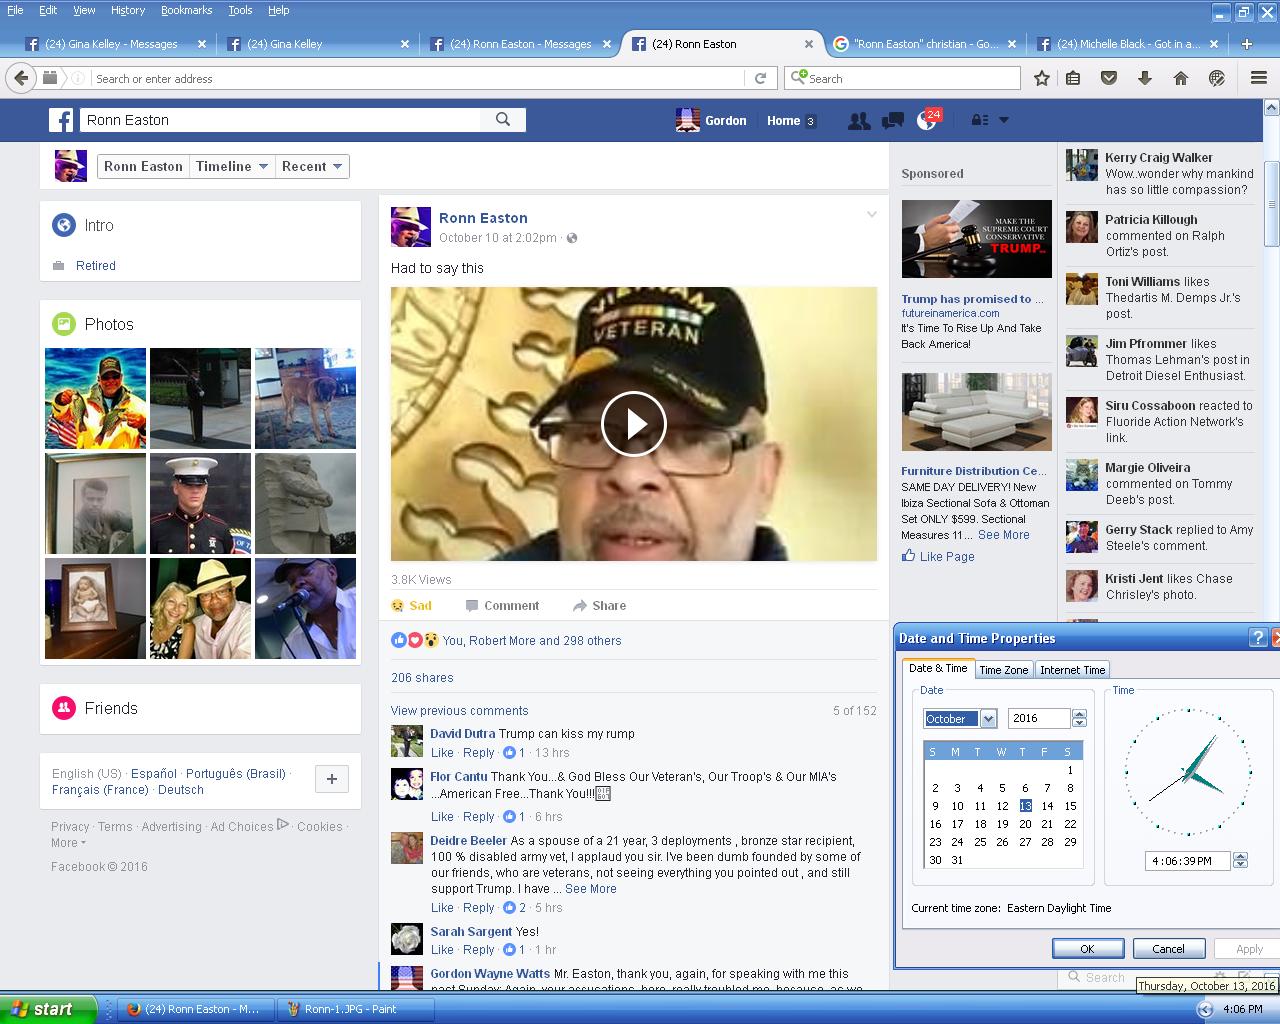Open the friend requests icon

[858, 121]
